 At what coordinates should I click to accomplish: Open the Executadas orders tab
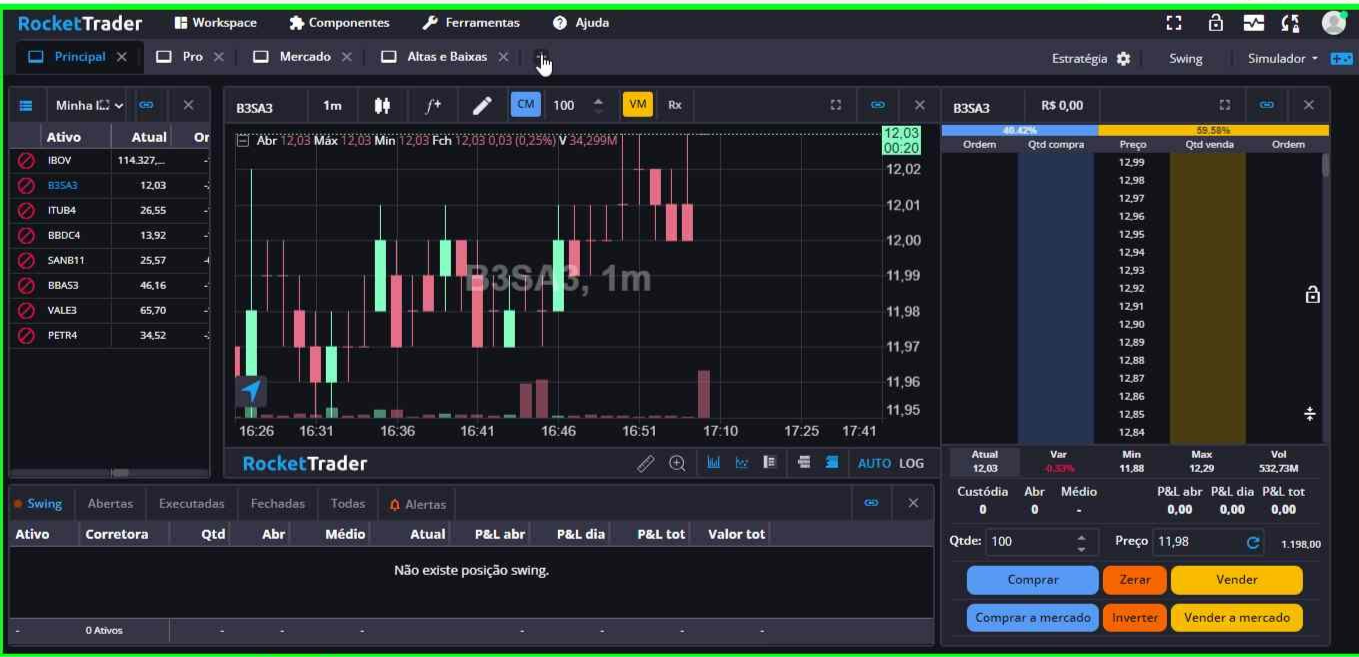[x=191, y=504]
